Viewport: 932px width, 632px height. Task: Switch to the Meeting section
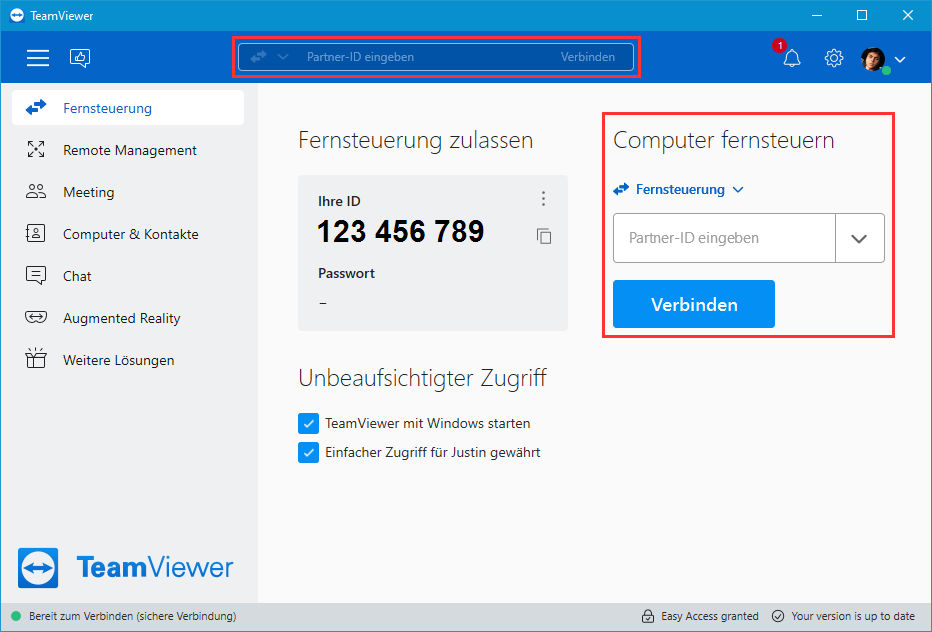128,192
